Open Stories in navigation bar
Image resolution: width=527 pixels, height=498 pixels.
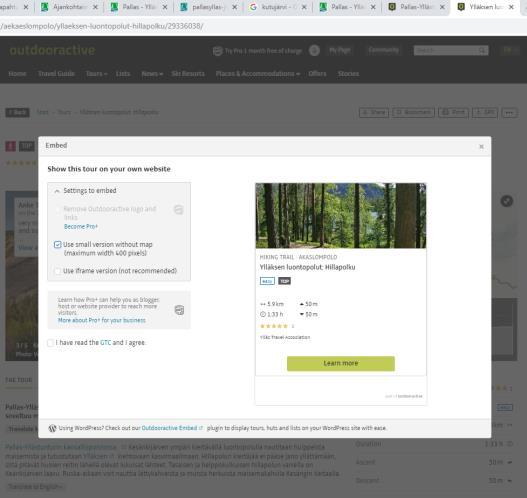tap(348, 74)
